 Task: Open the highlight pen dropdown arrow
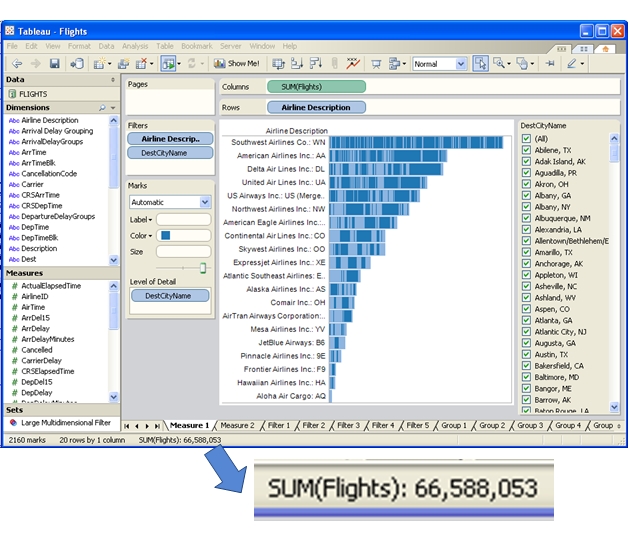tap(582, 64)
